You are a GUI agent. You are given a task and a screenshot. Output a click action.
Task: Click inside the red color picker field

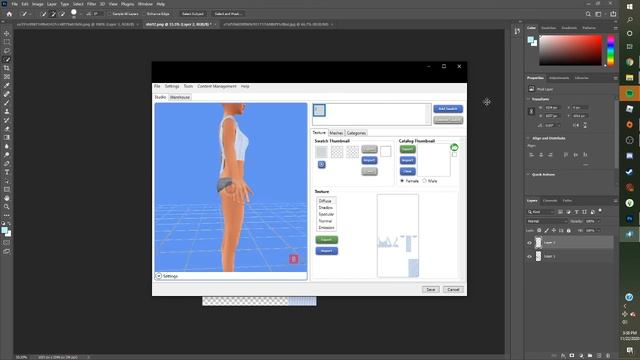[x=570, y=50]
